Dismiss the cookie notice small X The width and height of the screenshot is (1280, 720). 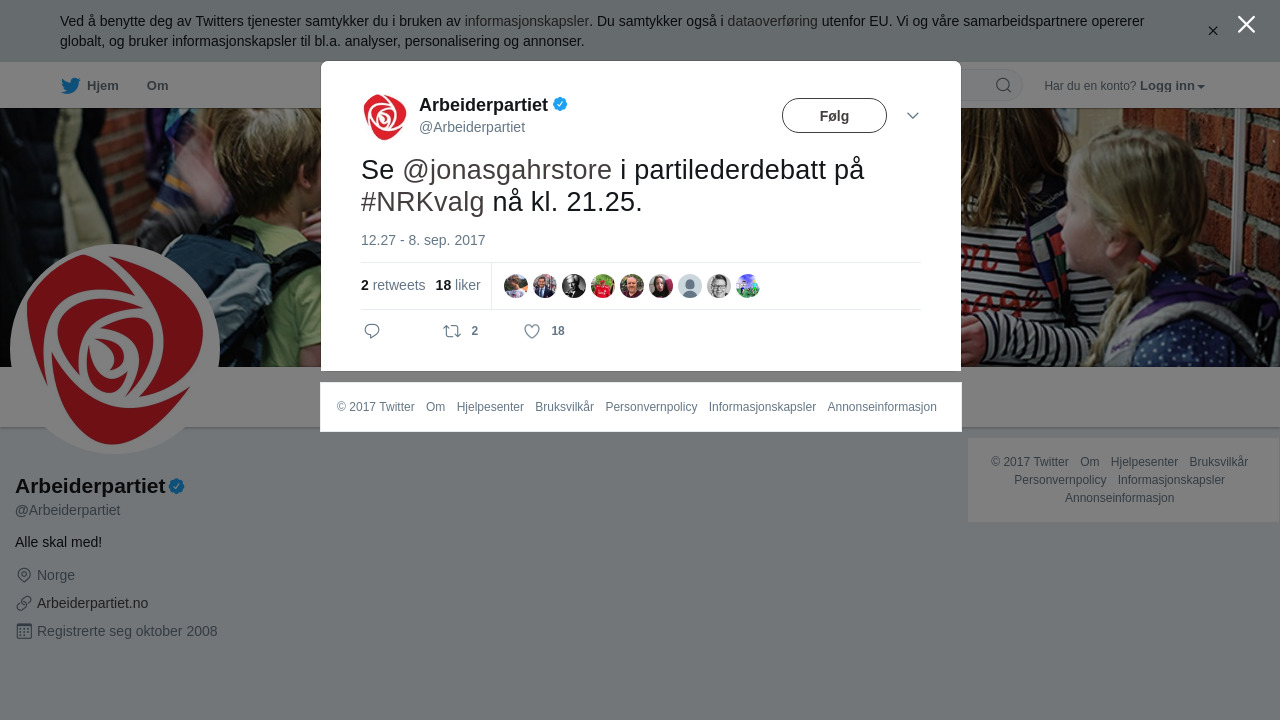coord(1213,31)
